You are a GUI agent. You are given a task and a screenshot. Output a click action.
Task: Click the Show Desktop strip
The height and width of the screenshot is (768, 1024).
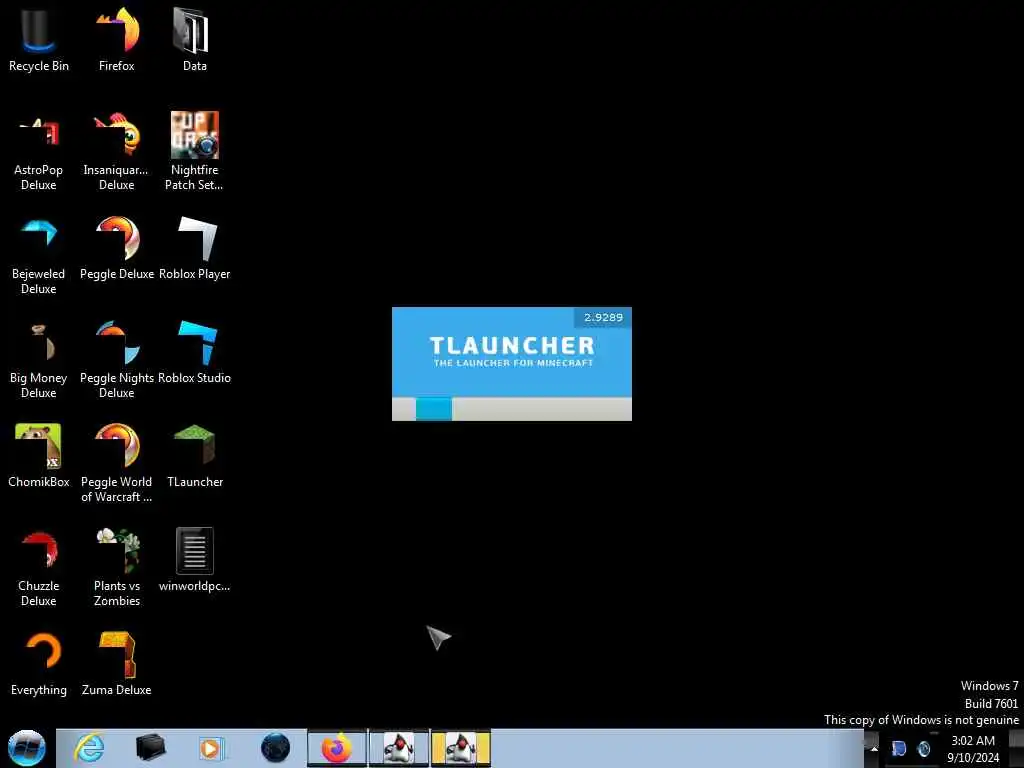1016,748
